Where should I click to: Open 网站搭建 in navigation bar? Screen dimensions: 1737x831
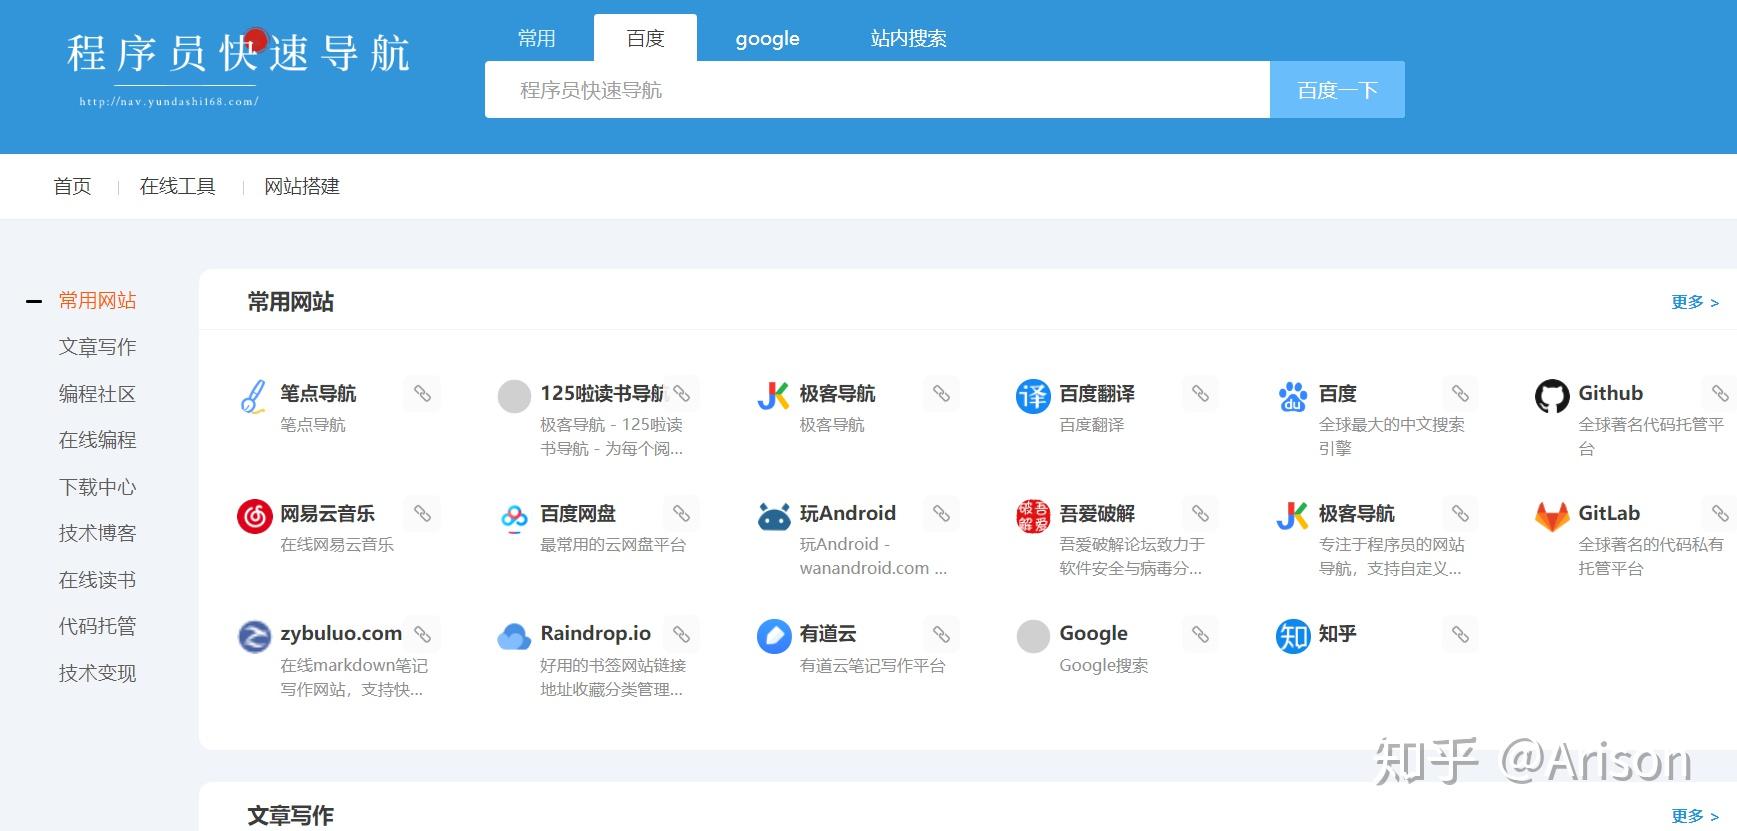click(302, 186)
